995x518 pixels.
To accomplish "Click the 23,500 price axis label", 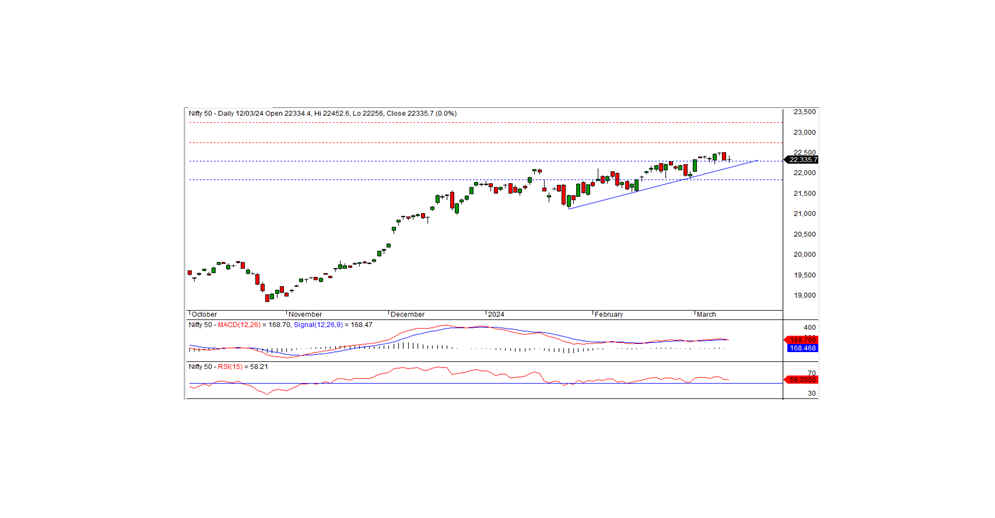I will click(x=805, y=112).
